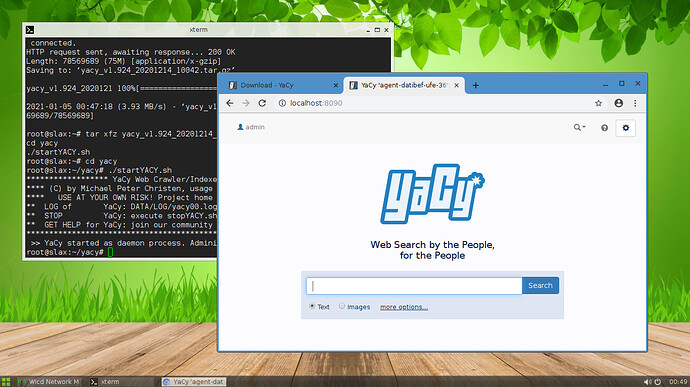Click the blue Search button
The width and height of the screenshot is (690, 387).
point(540,285)
